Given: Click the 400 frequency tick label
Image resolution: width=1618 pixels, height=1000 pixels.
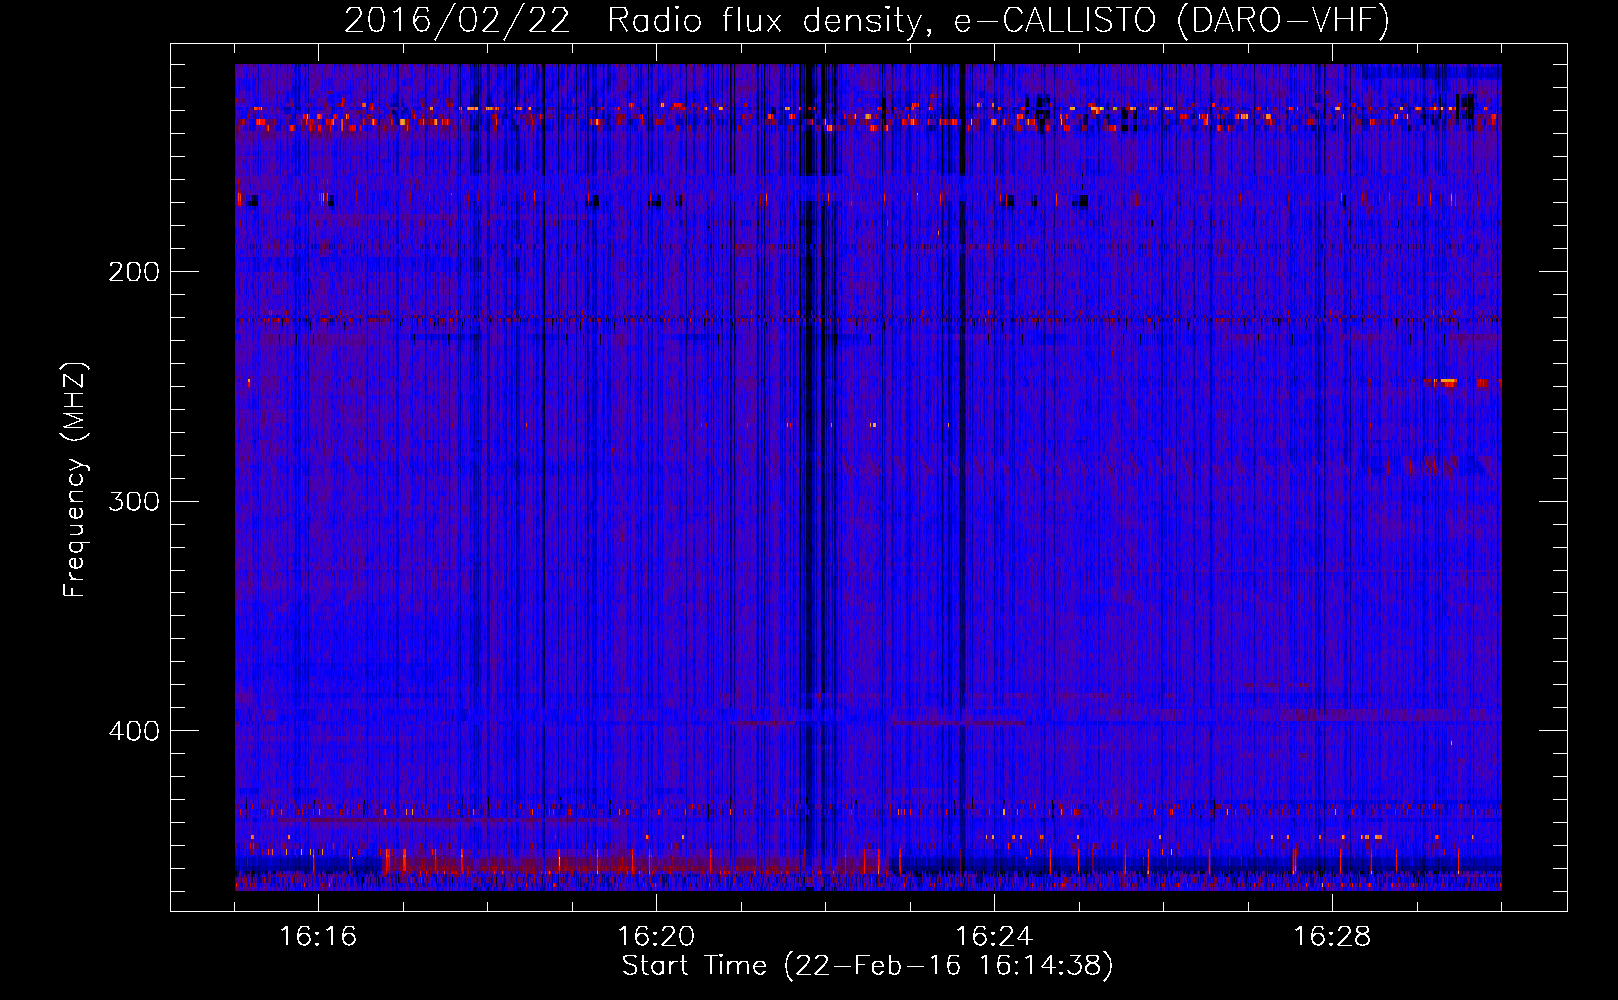Looking at the screenshot, I should 134,731.
